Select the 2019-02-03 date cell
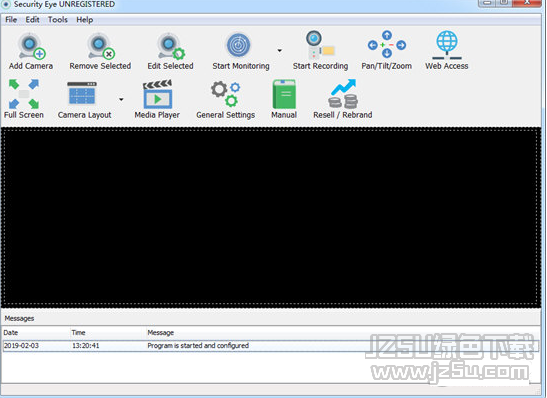 (21, 346)
